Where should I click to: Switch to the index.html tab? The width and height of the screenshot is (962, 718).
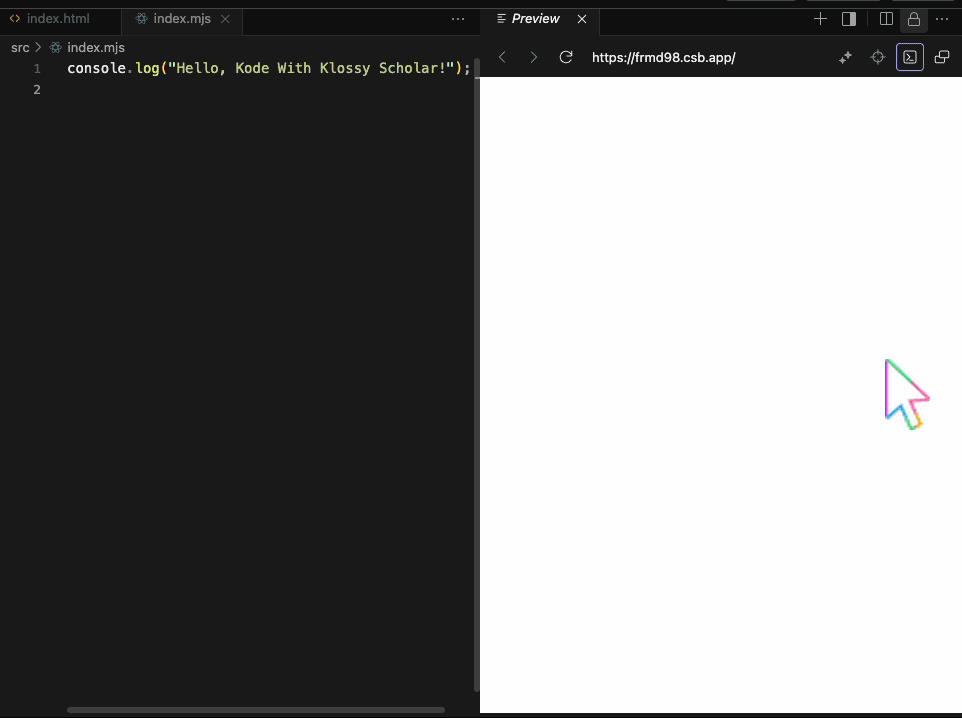point(58,19)
